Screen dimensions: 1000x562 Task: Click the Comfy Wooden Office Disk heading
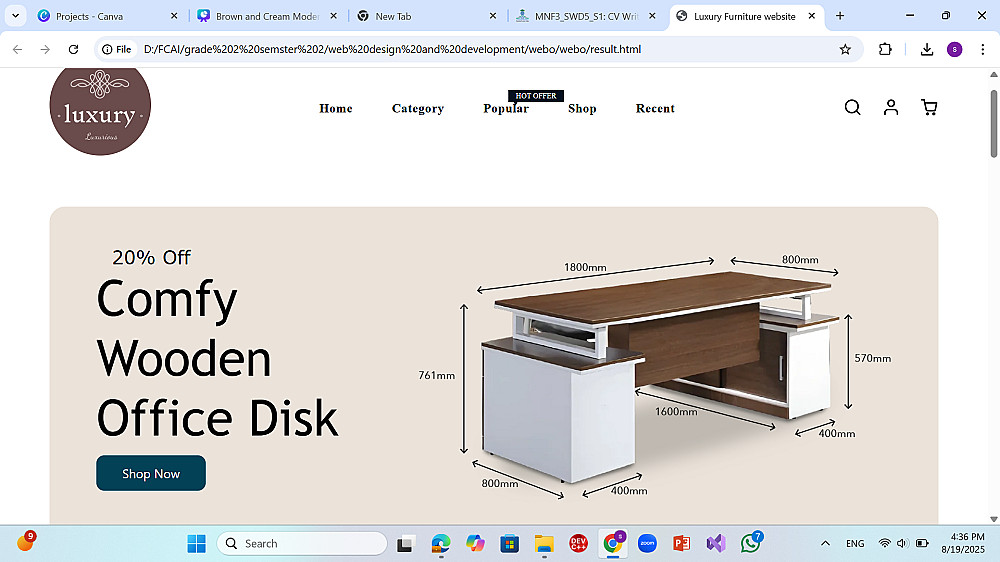217,358
